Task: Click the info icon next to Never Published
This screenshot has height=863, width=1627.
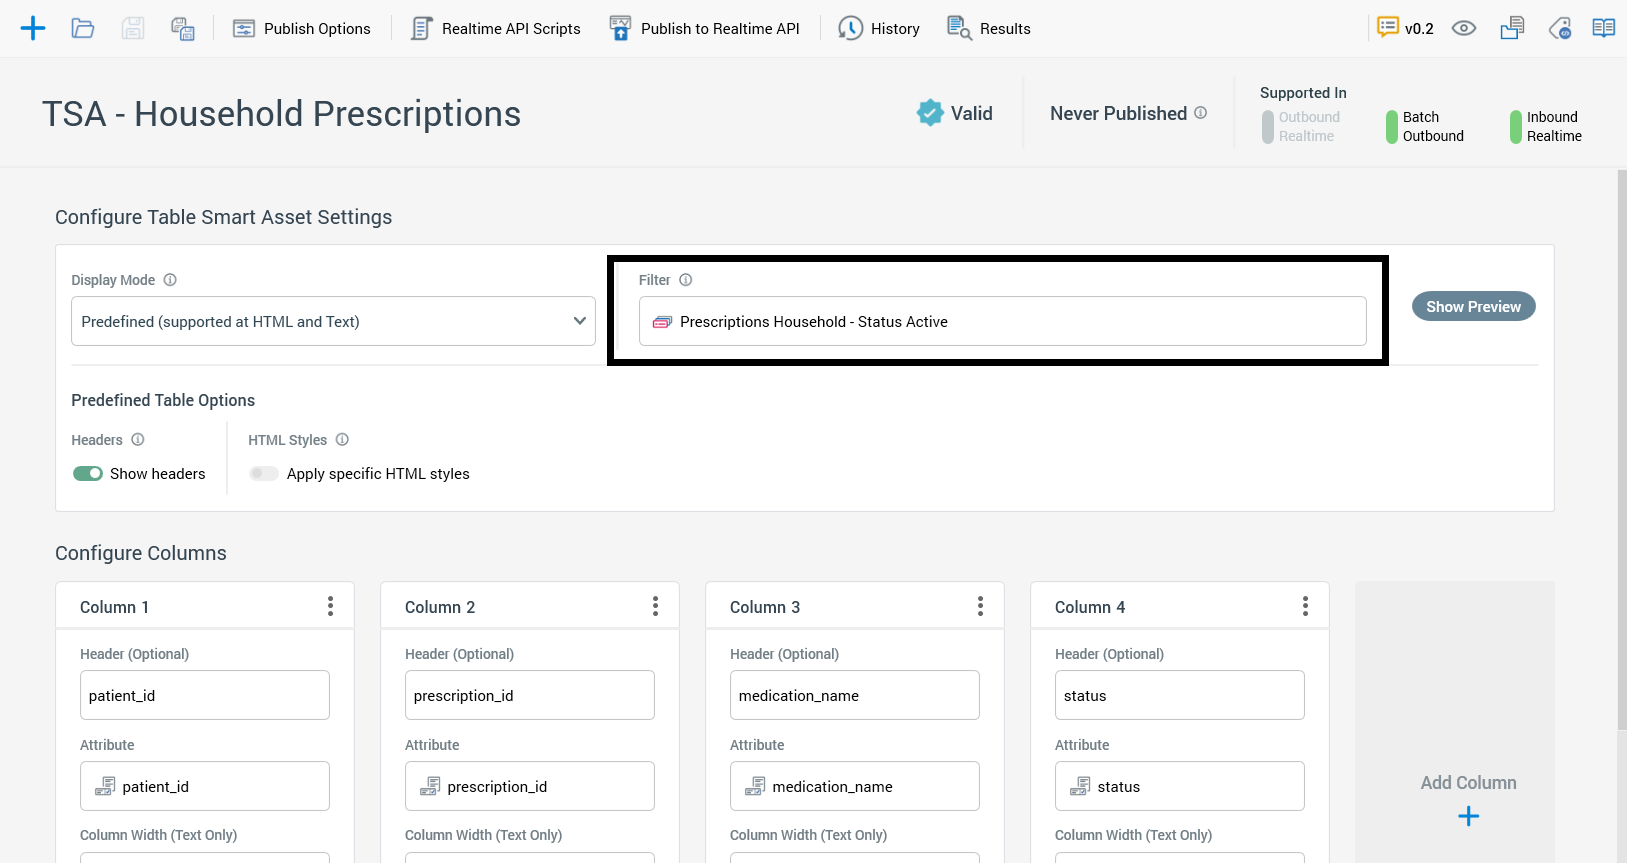Action: [x=1200, y=113]
